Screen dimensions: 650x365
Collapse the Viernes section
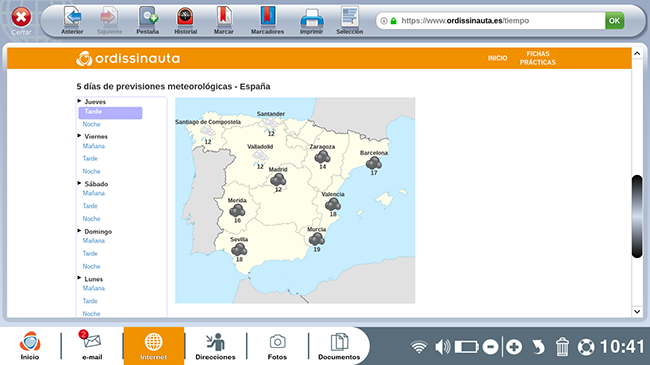[79, 136]
